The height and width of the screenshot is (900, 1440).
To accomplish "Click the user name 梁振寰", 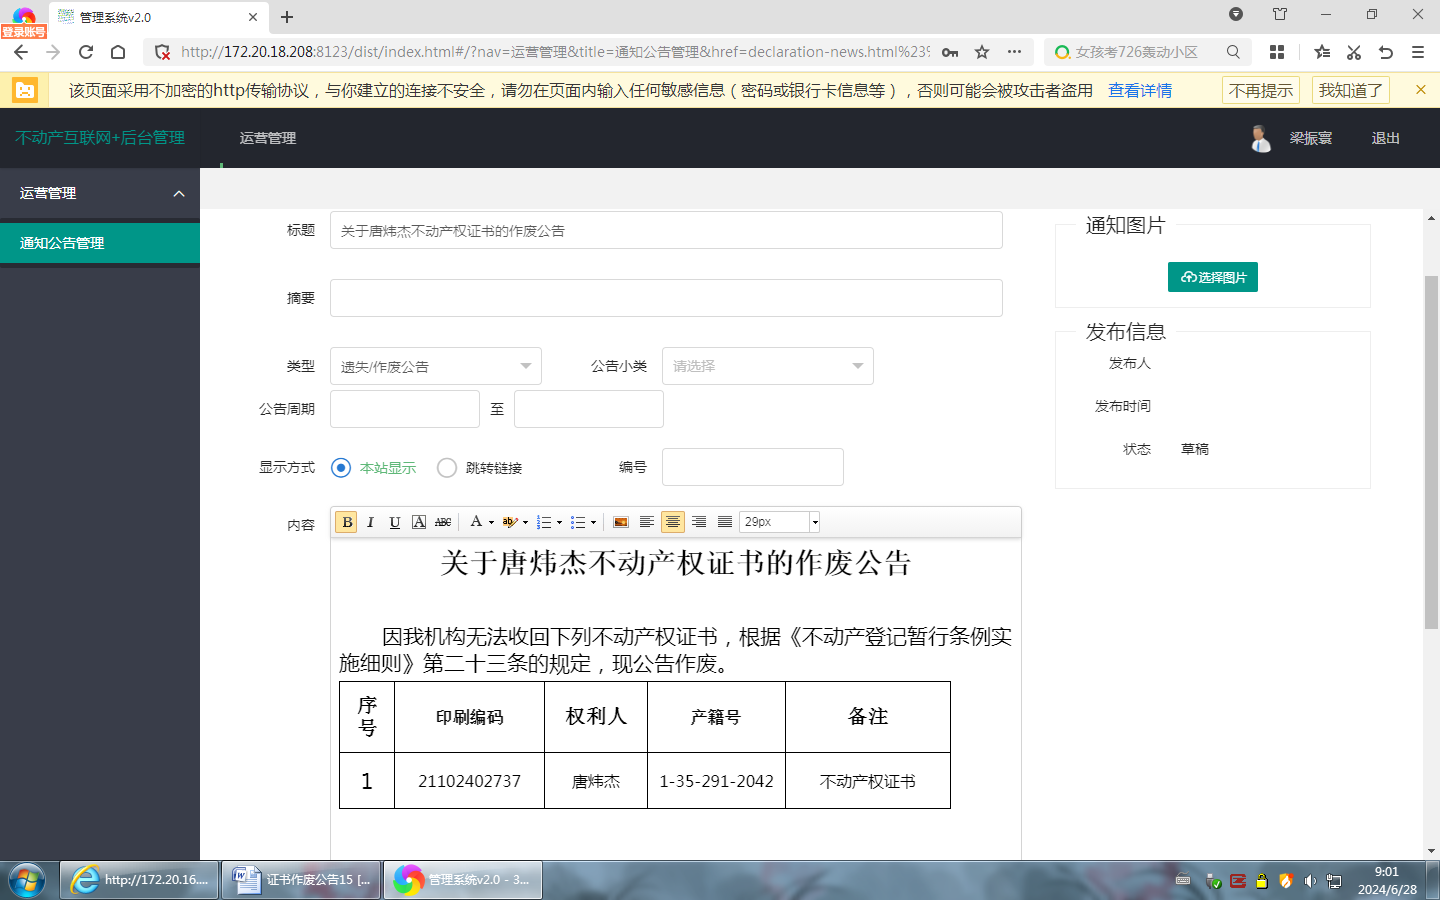I will click(1311, 138).
